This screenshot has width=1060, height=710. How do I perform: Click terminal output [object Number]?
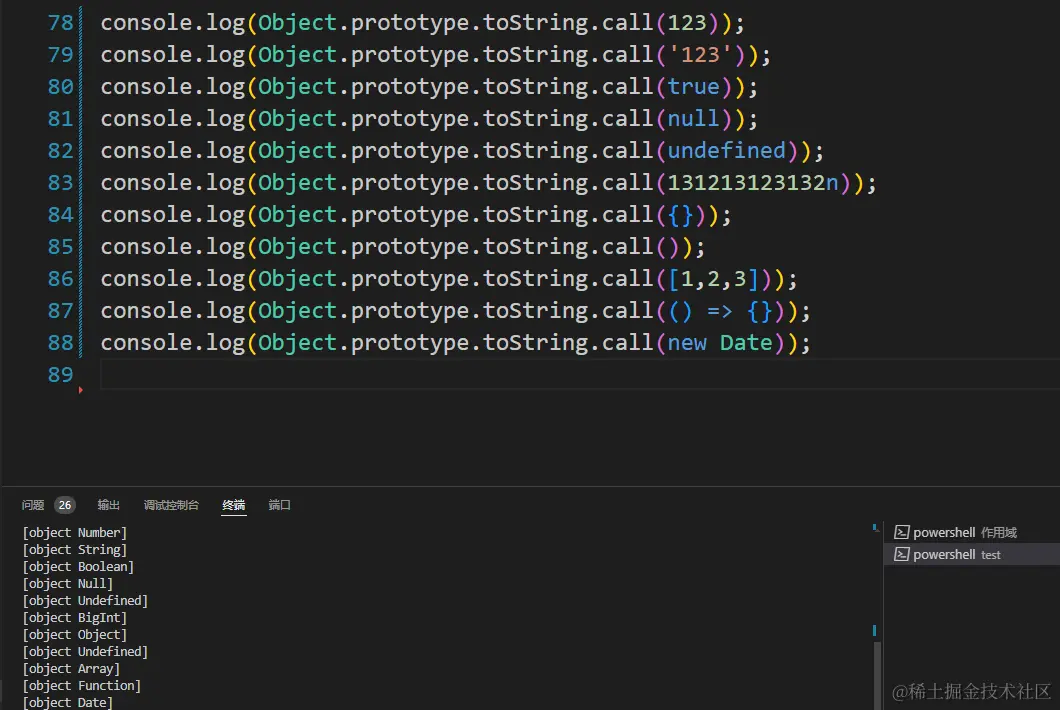[x=74, y=533]
